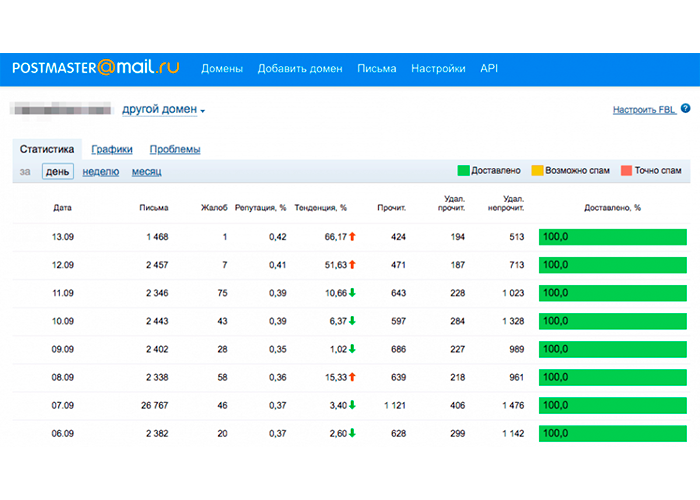Click the deleted read value 406
This screenshot has height=500, width=700.
pyautogui.click(x=458, y=406)
